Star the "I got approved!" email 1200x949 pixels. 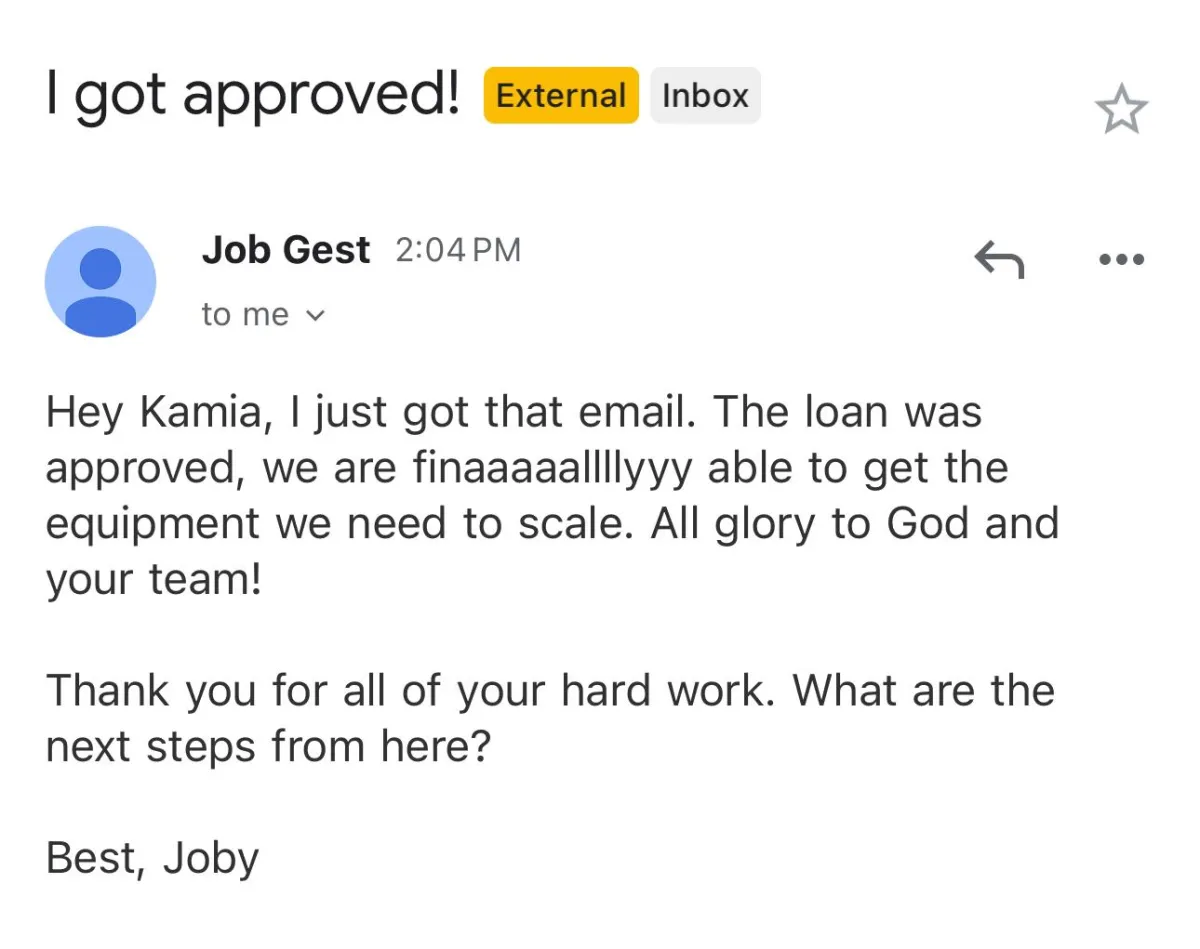coord(1121,110)
